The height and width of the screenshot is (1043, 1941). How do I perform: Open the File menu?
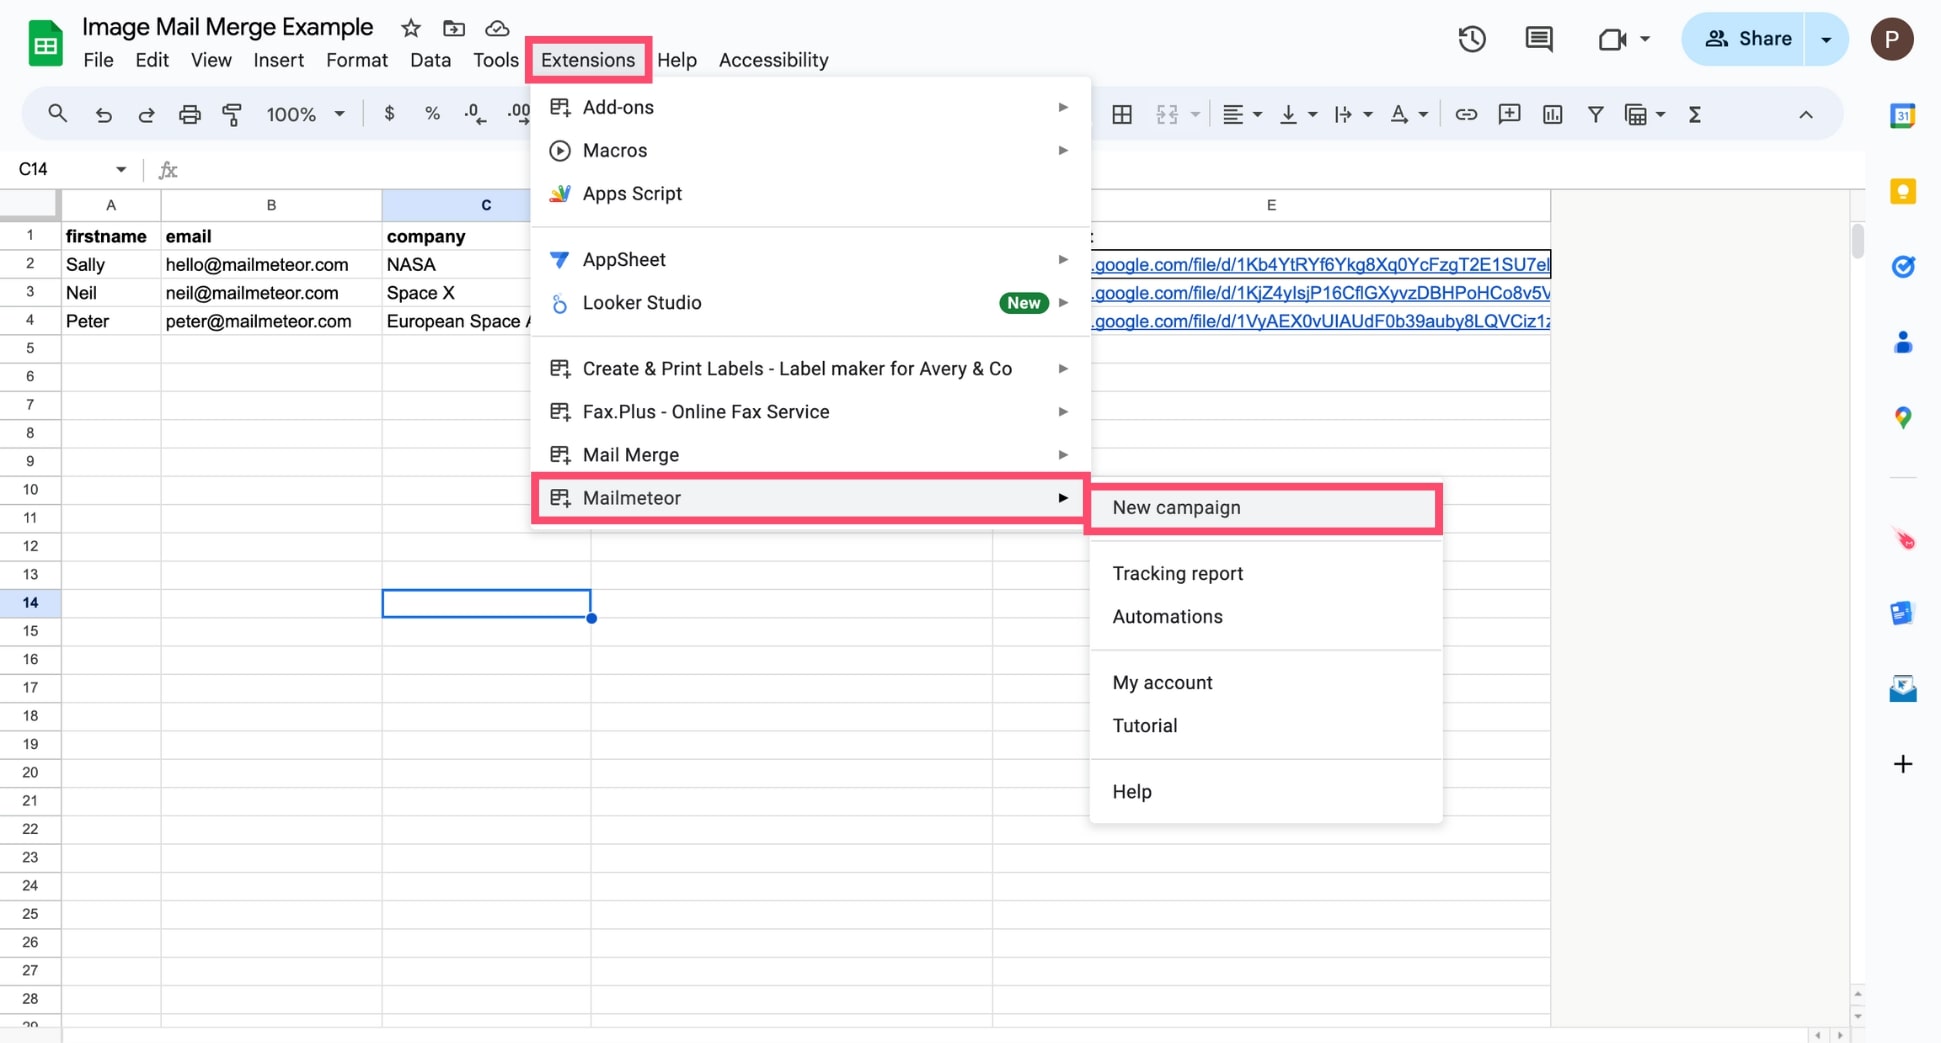click(x=98, y=60)
